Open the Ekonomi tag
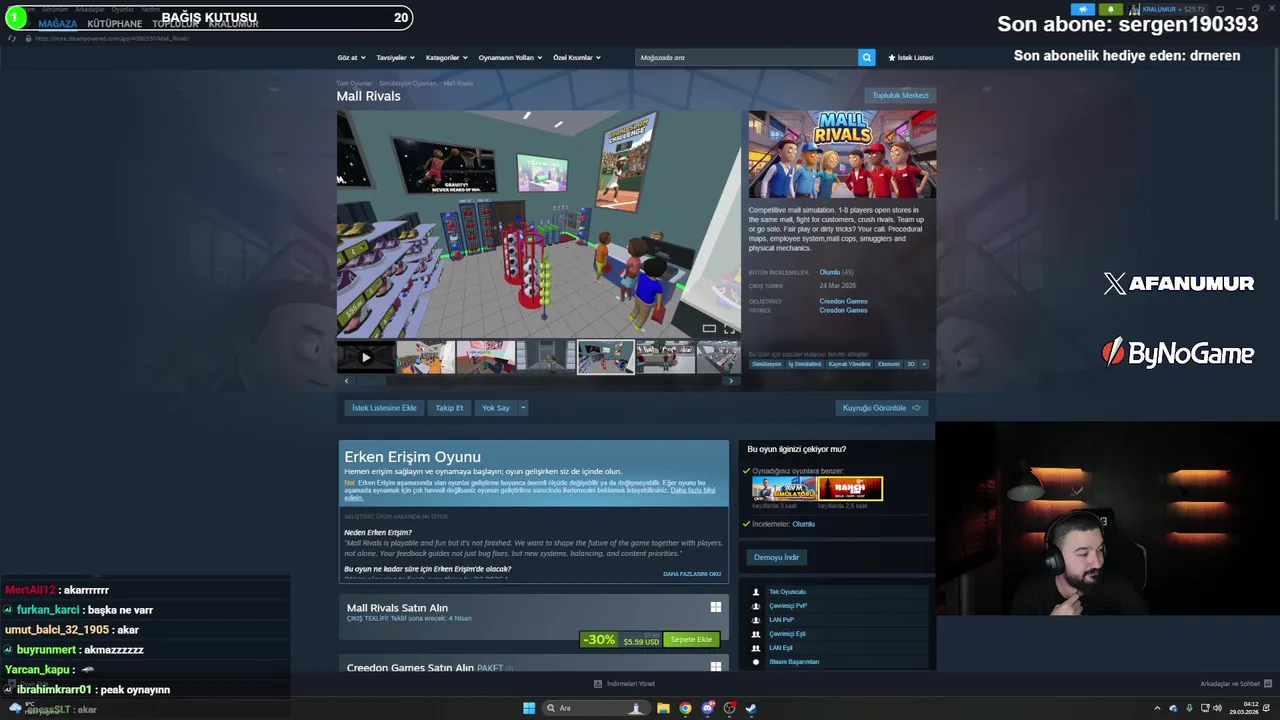1280x720 pixels. [888, 364]
